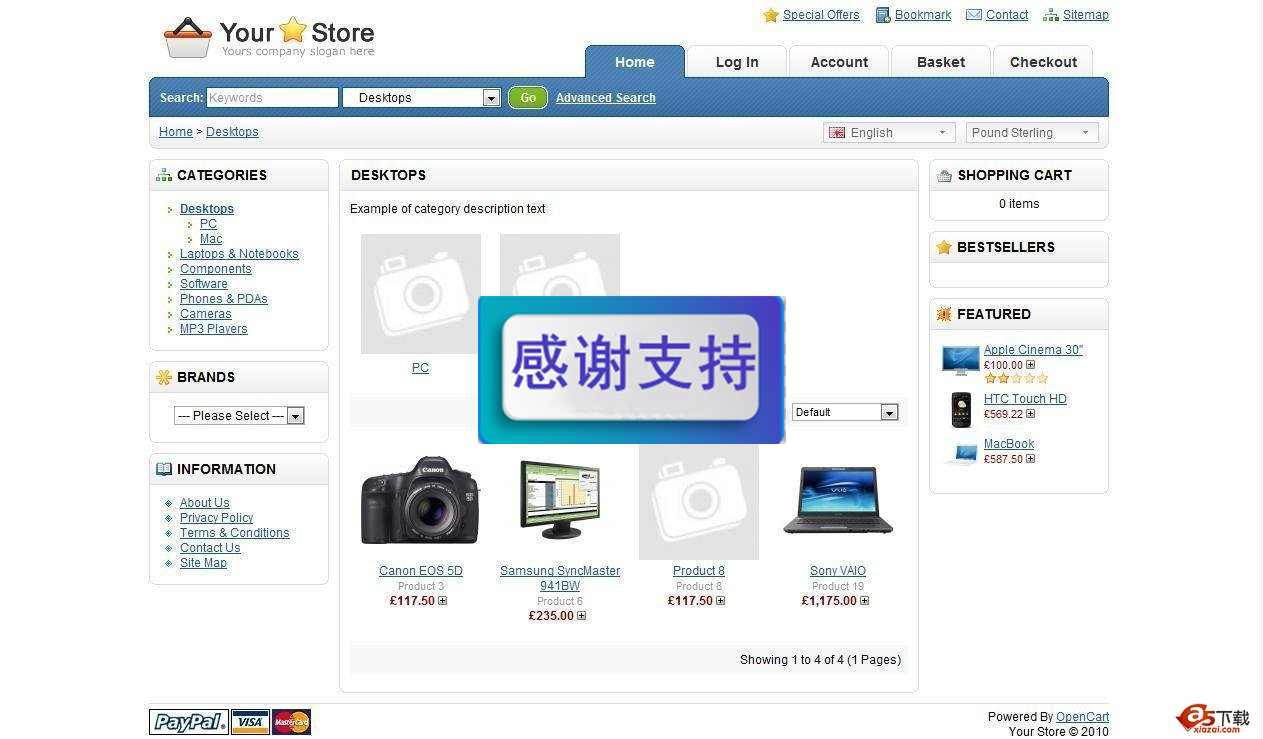Click the Canon EOS 5D product name
Viewport: 1263px width, 739px height.
[421, 571]
